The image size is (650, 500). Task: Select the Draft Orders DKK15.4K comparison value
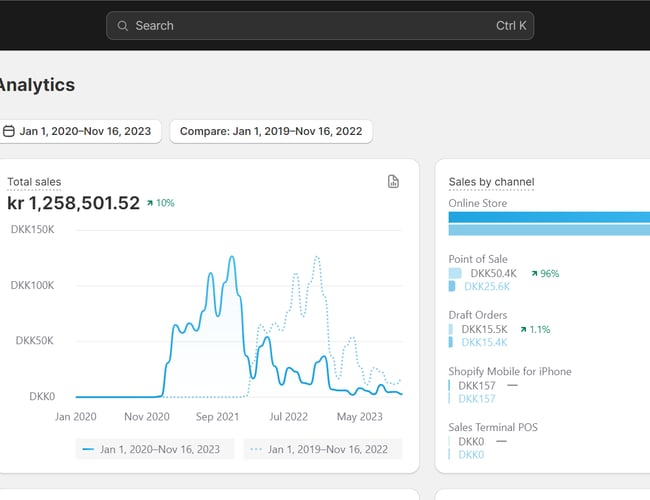pos(484,342)
